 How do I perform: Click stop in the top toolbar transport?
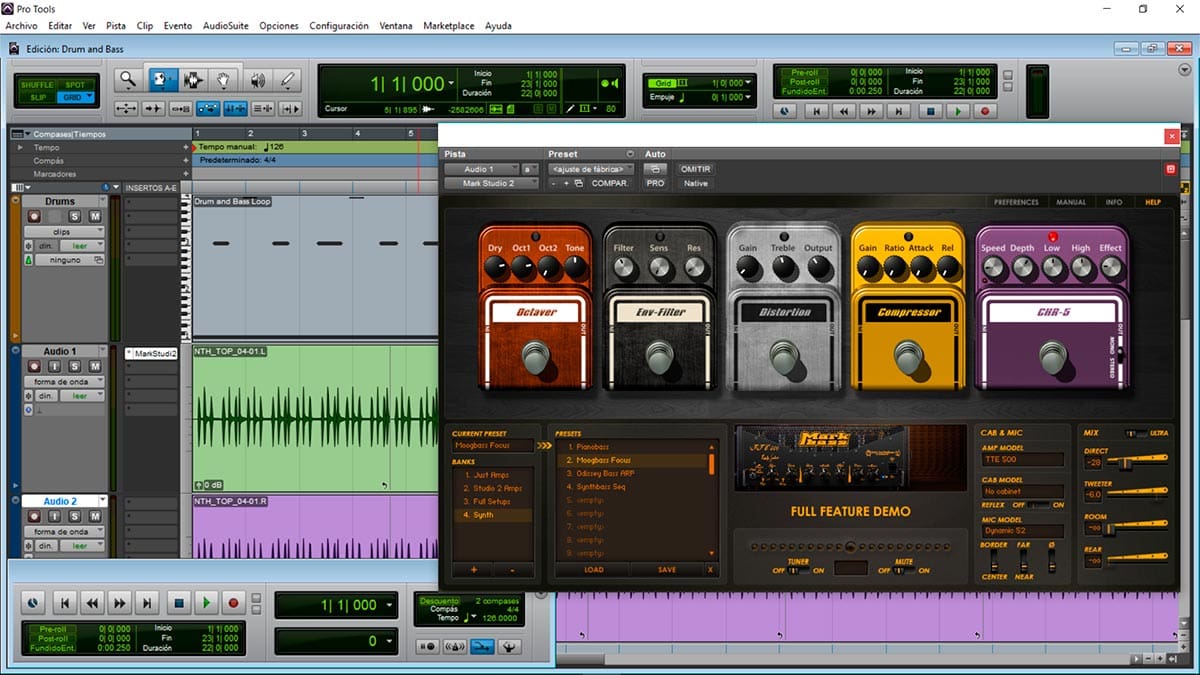[x=930, y=112]
